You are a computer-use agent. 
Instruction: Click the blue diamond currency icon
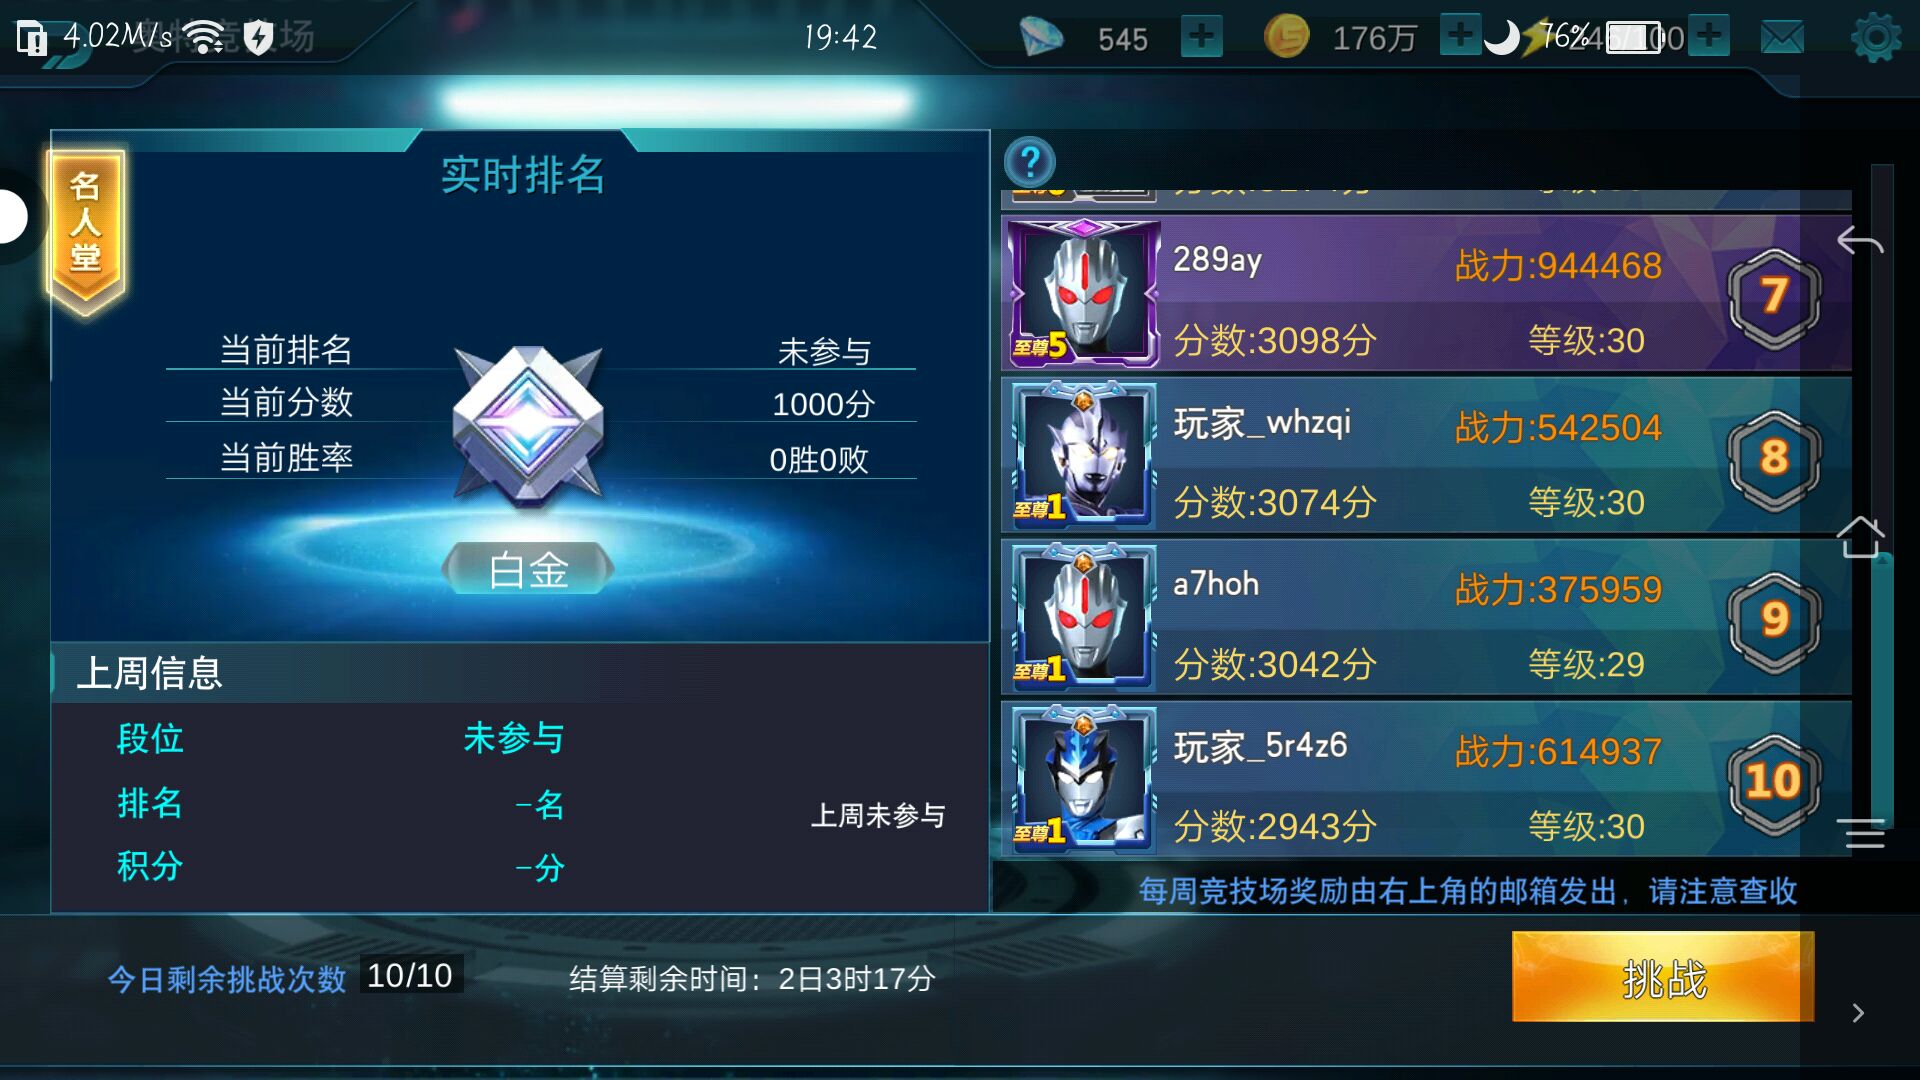pos(1041,38)
